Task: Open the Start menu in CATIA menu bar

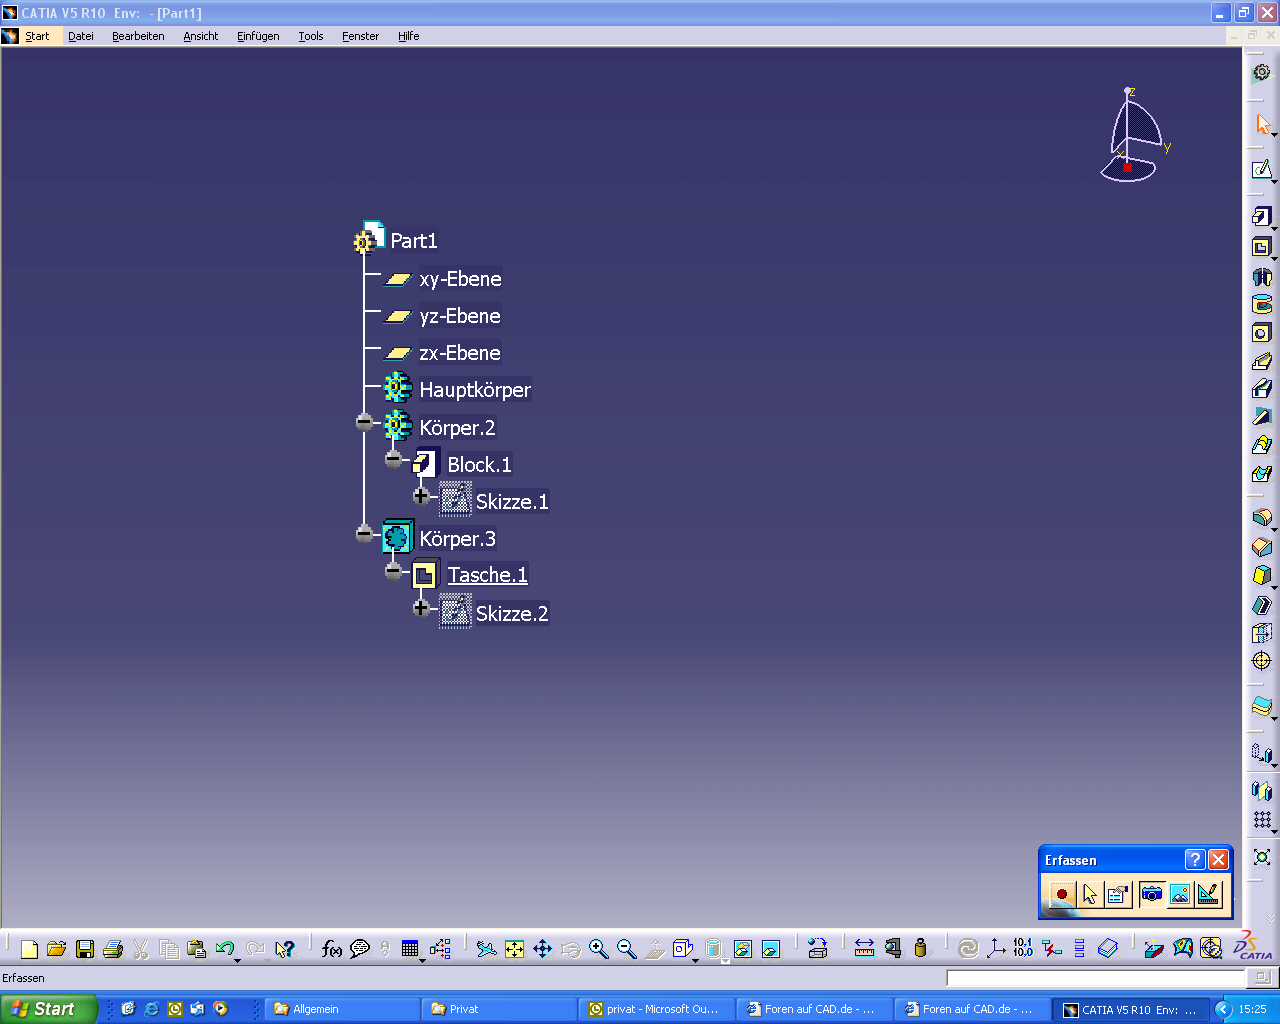Action: point(37,36)
